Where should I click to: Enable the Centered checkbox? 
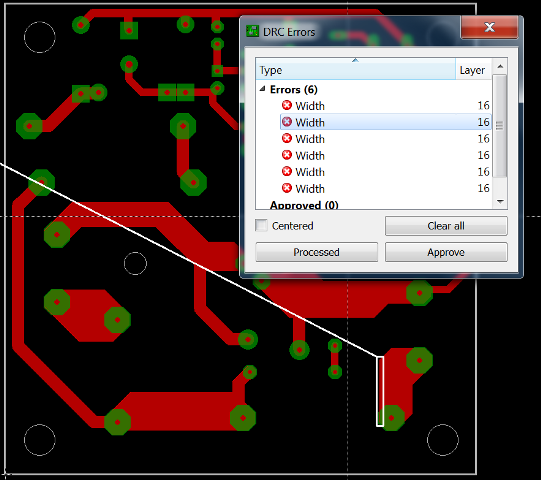pos(261,225)
